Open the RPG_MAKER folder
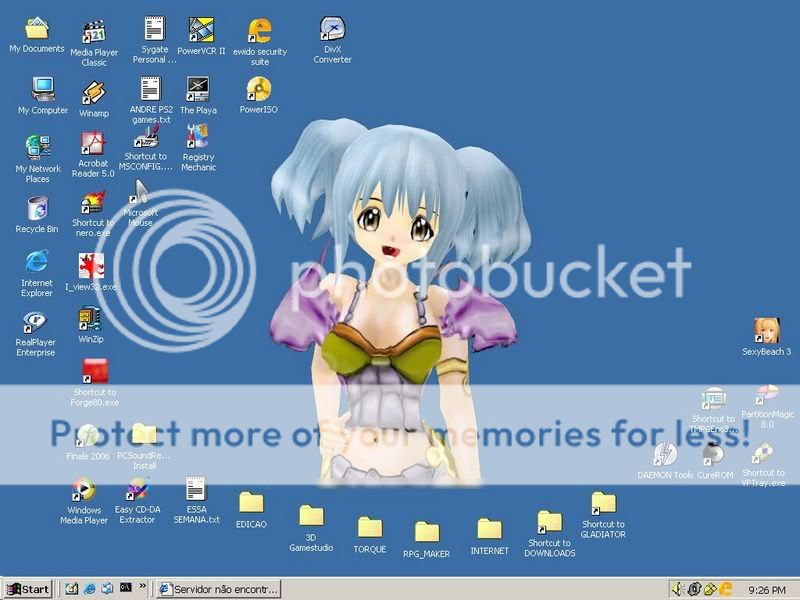 pos(427,532)
